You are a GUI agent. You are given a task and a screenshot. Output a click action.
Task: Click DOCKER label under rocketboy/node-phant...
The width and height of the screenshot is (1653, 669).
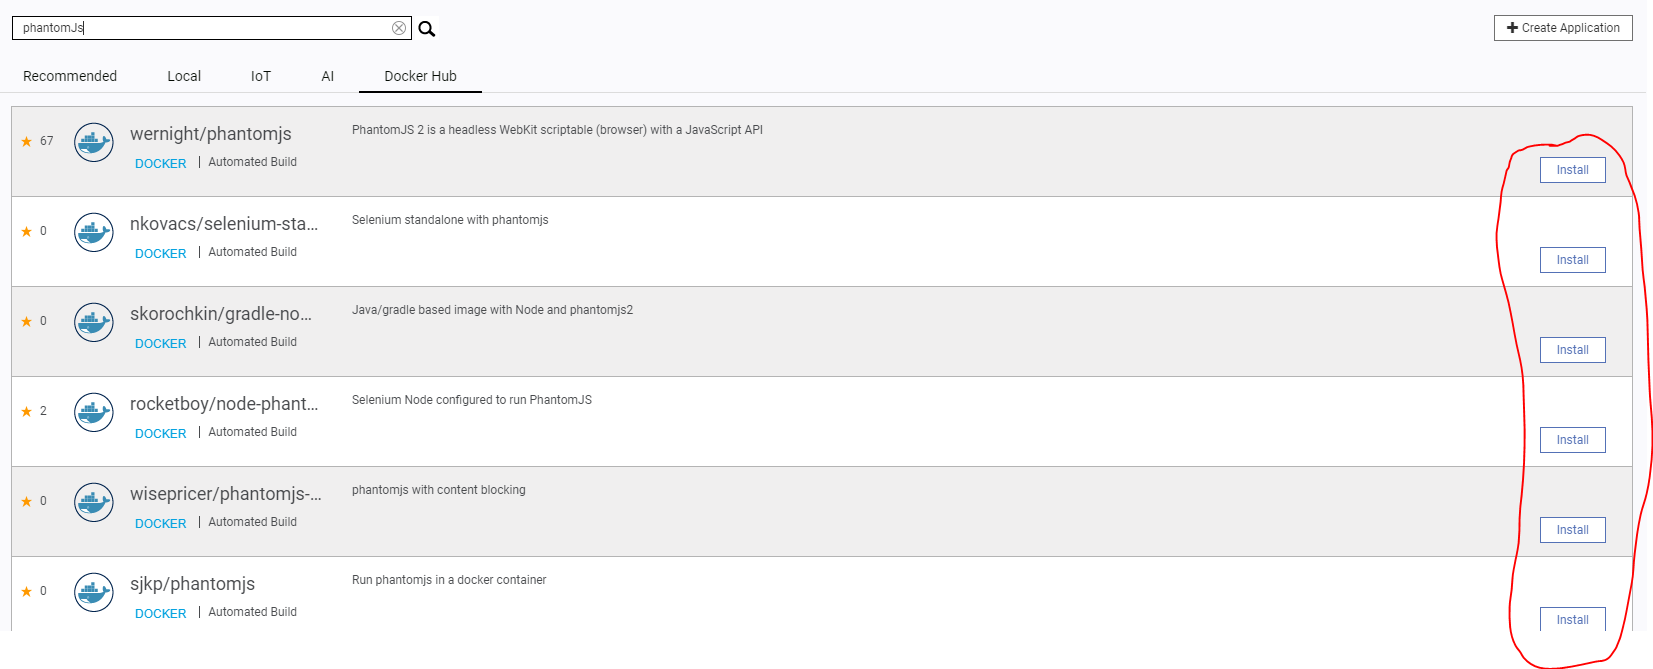[160, 434]
